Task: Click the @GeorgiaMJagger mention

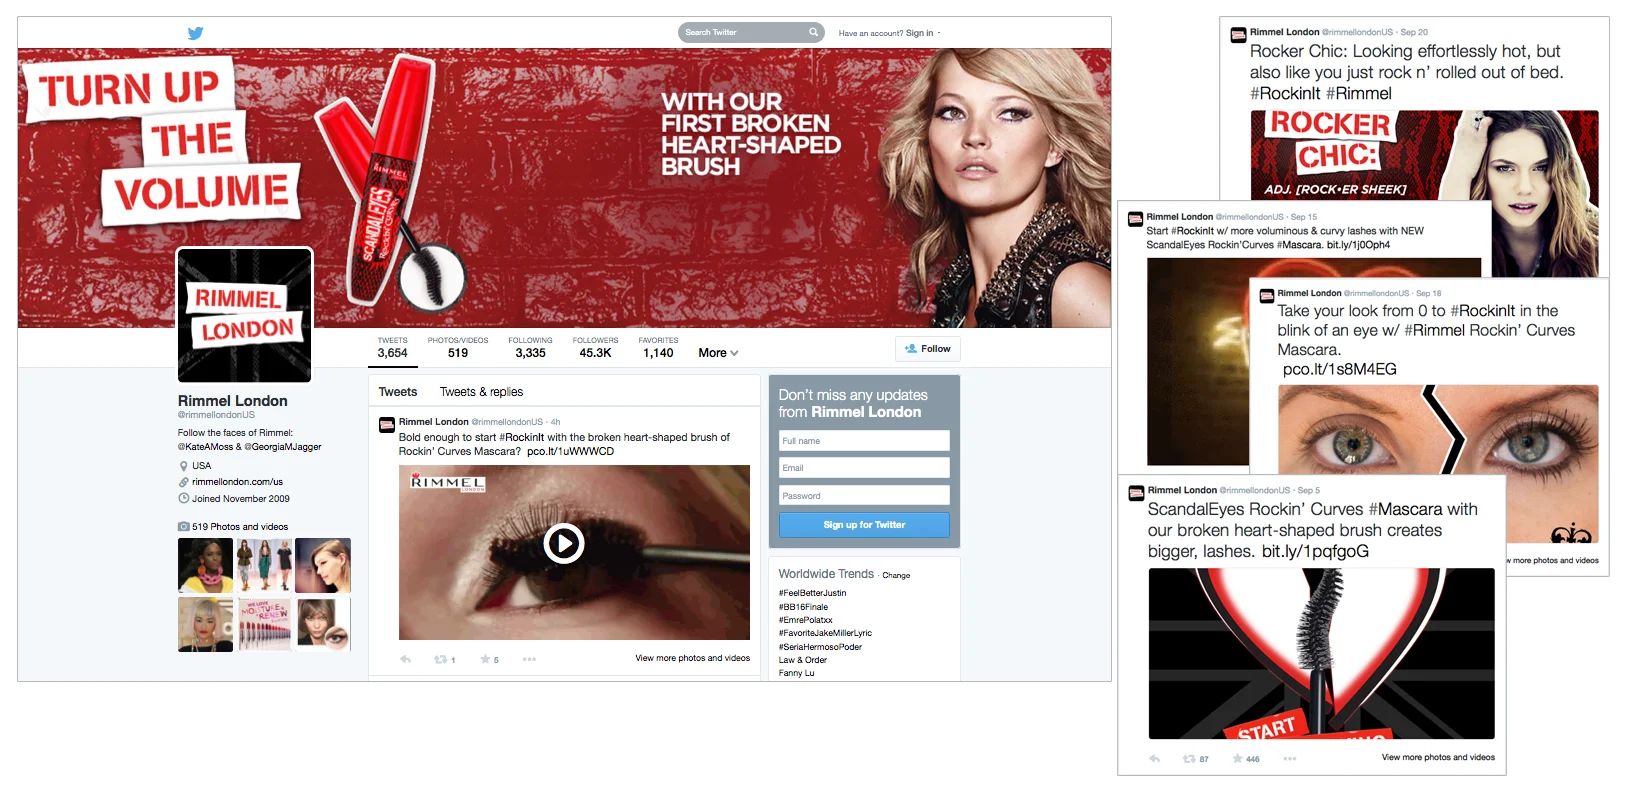Action: tap(283, 447)
